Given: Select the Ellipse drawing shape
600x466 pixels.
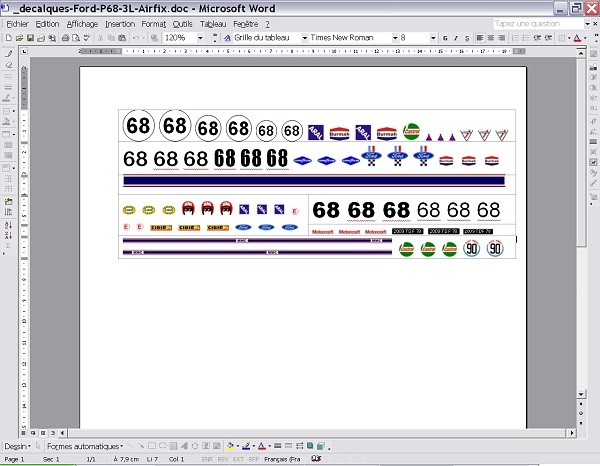Looking at the screenshot, I should [x=163, y=446].
